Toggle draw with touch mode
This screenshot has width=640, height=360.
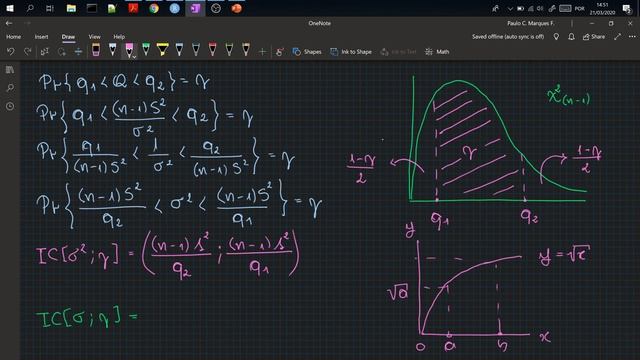point(280,51)
